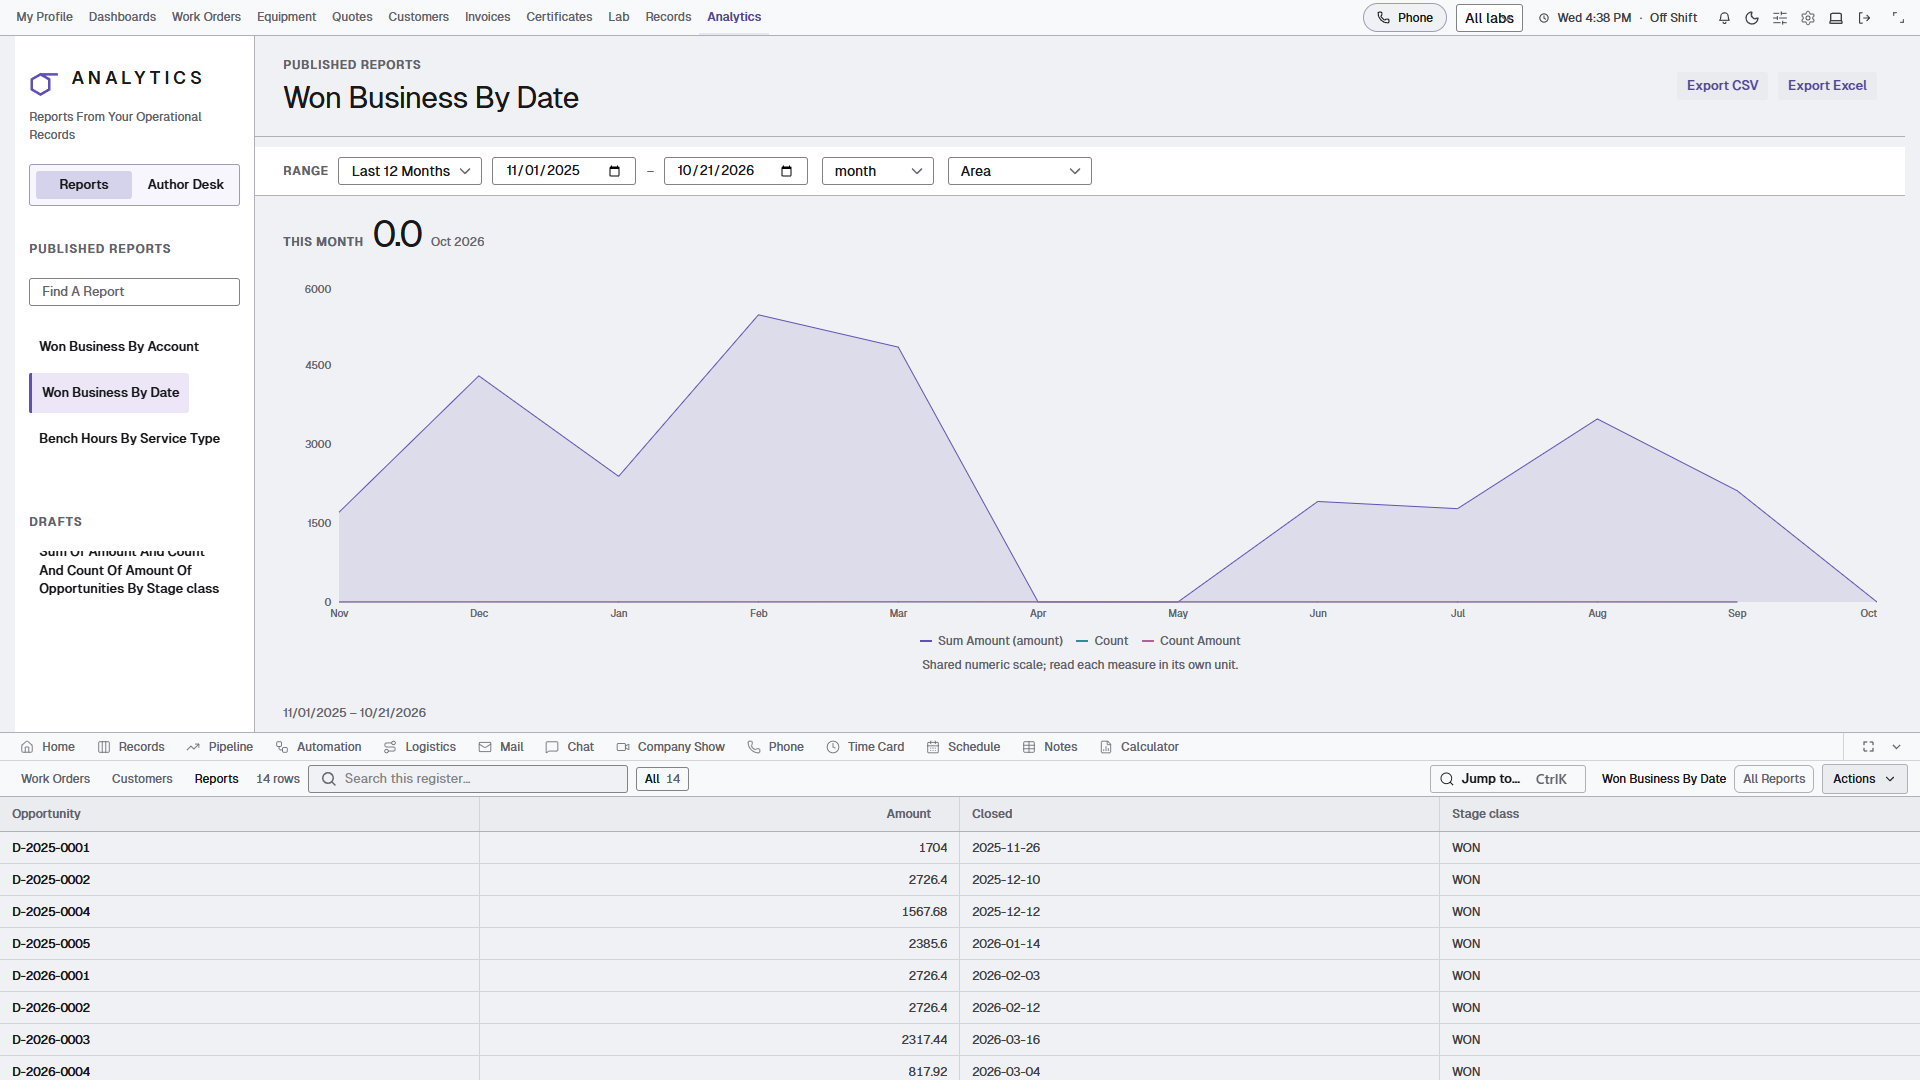The image size is (1920, 1080).
Task: Toggle dark mode moon icon
Action: [1752, 18]
